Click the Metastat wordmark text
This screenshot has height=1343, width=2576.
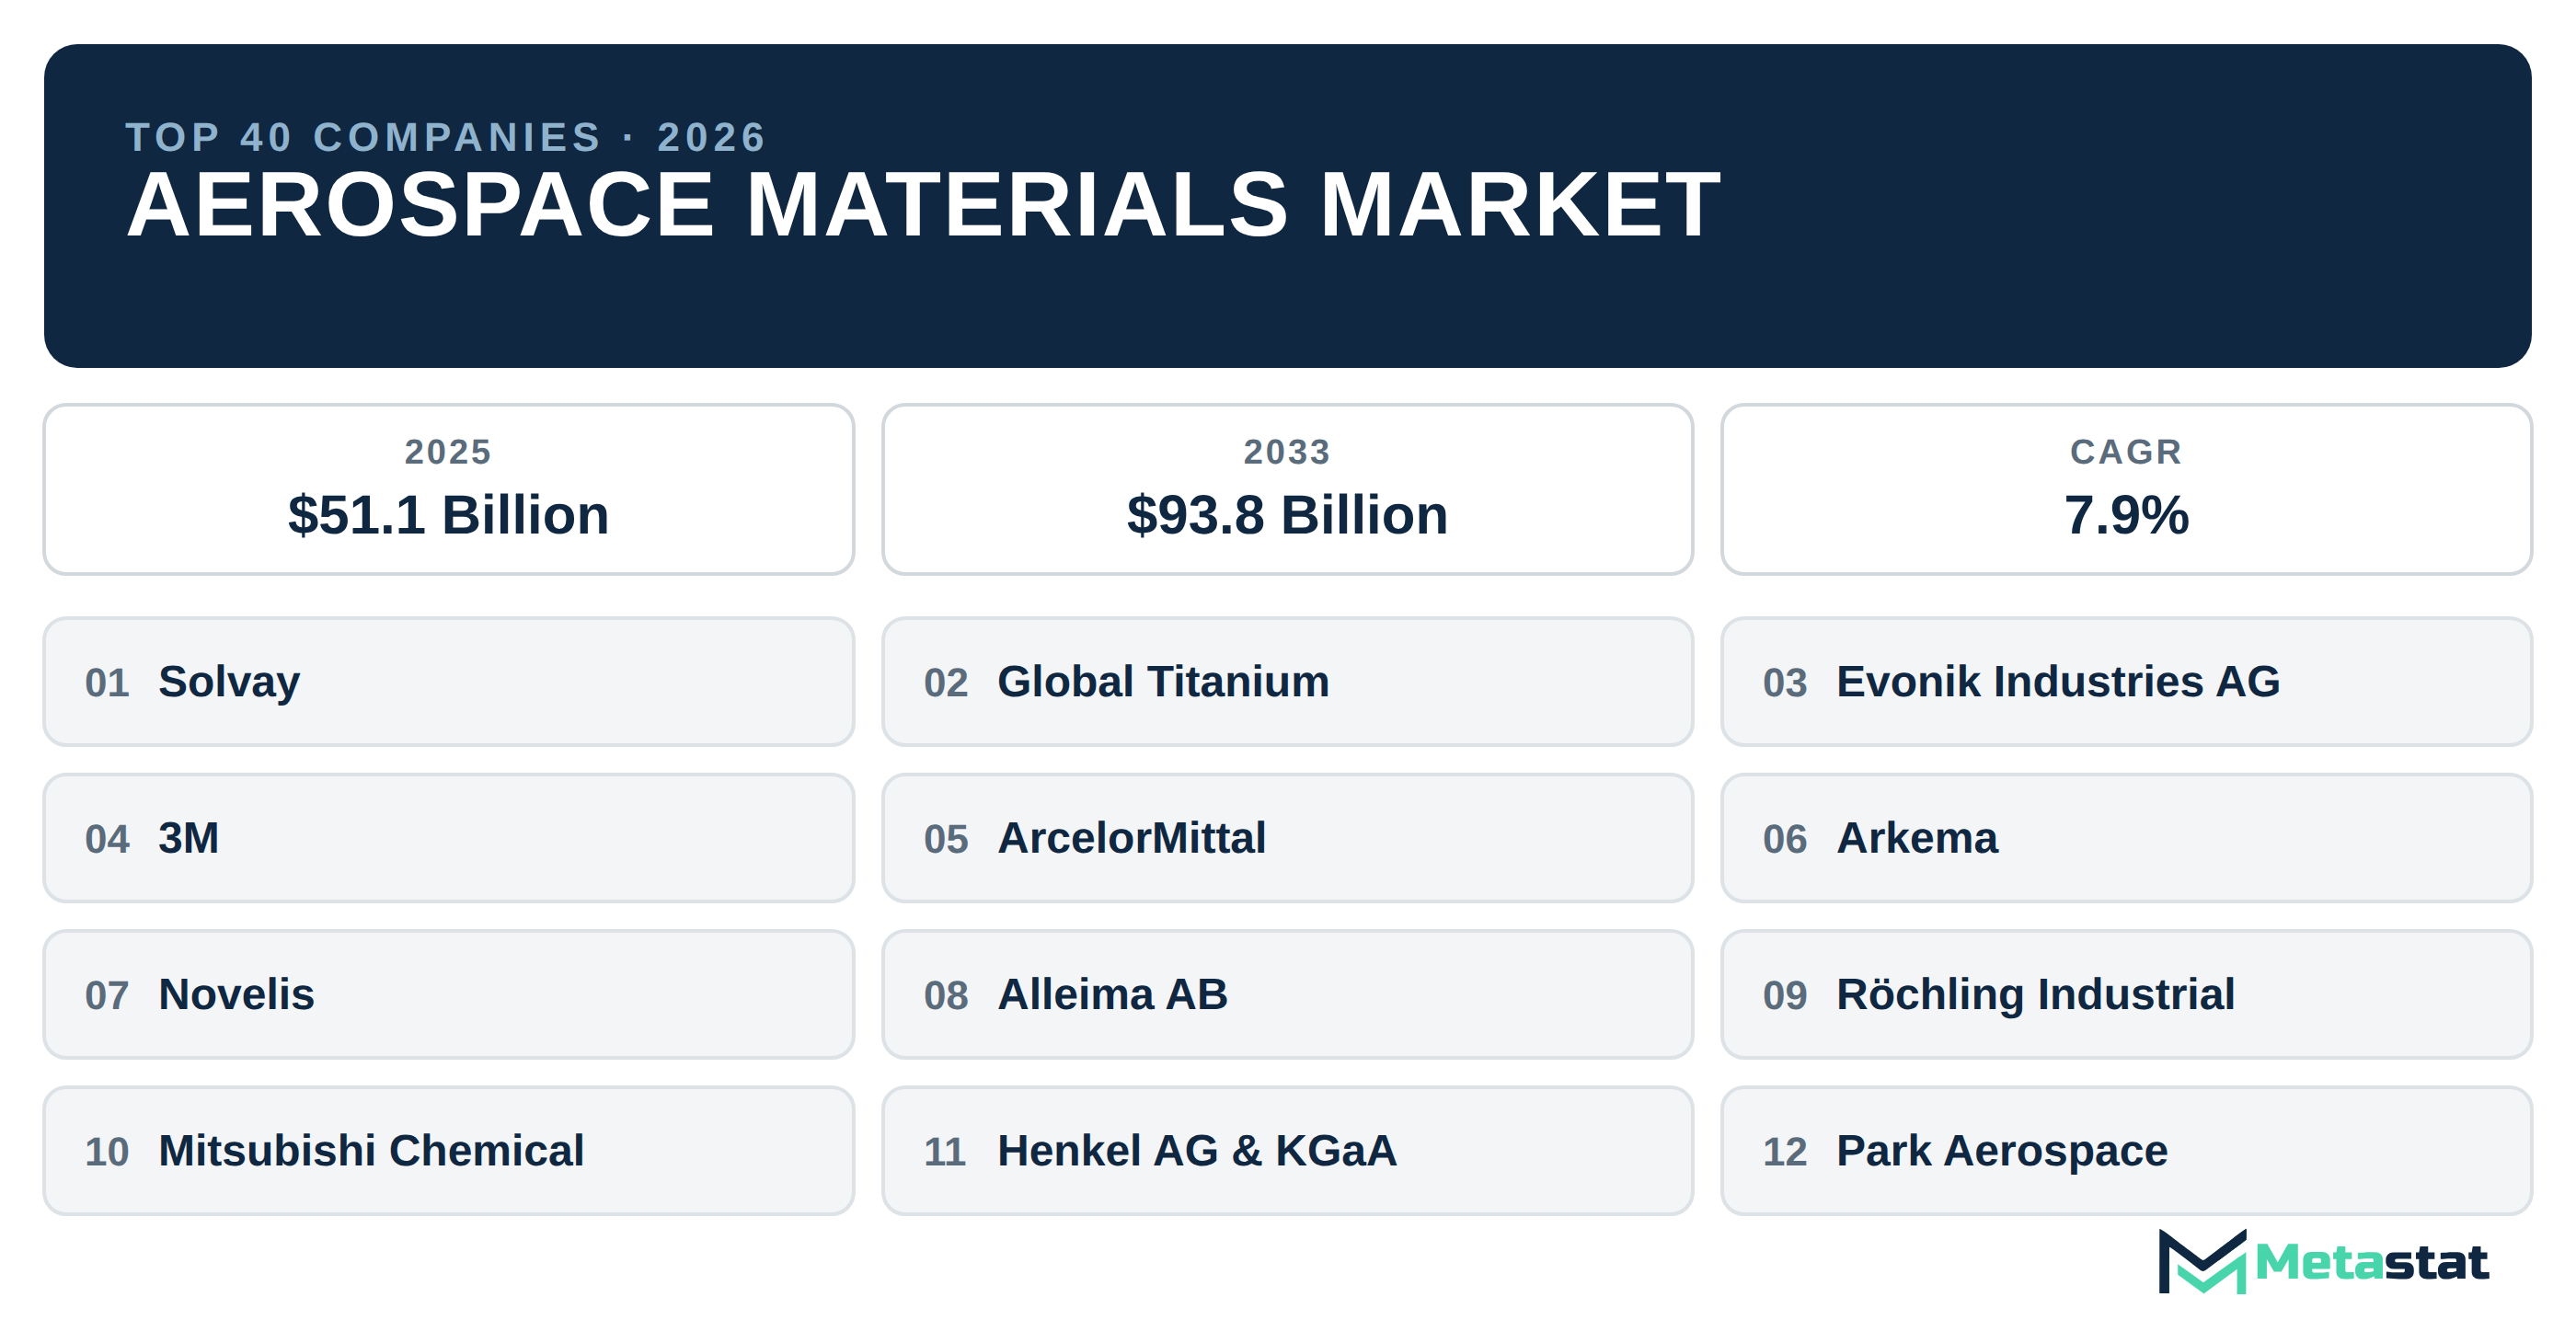(2371, 1262)
